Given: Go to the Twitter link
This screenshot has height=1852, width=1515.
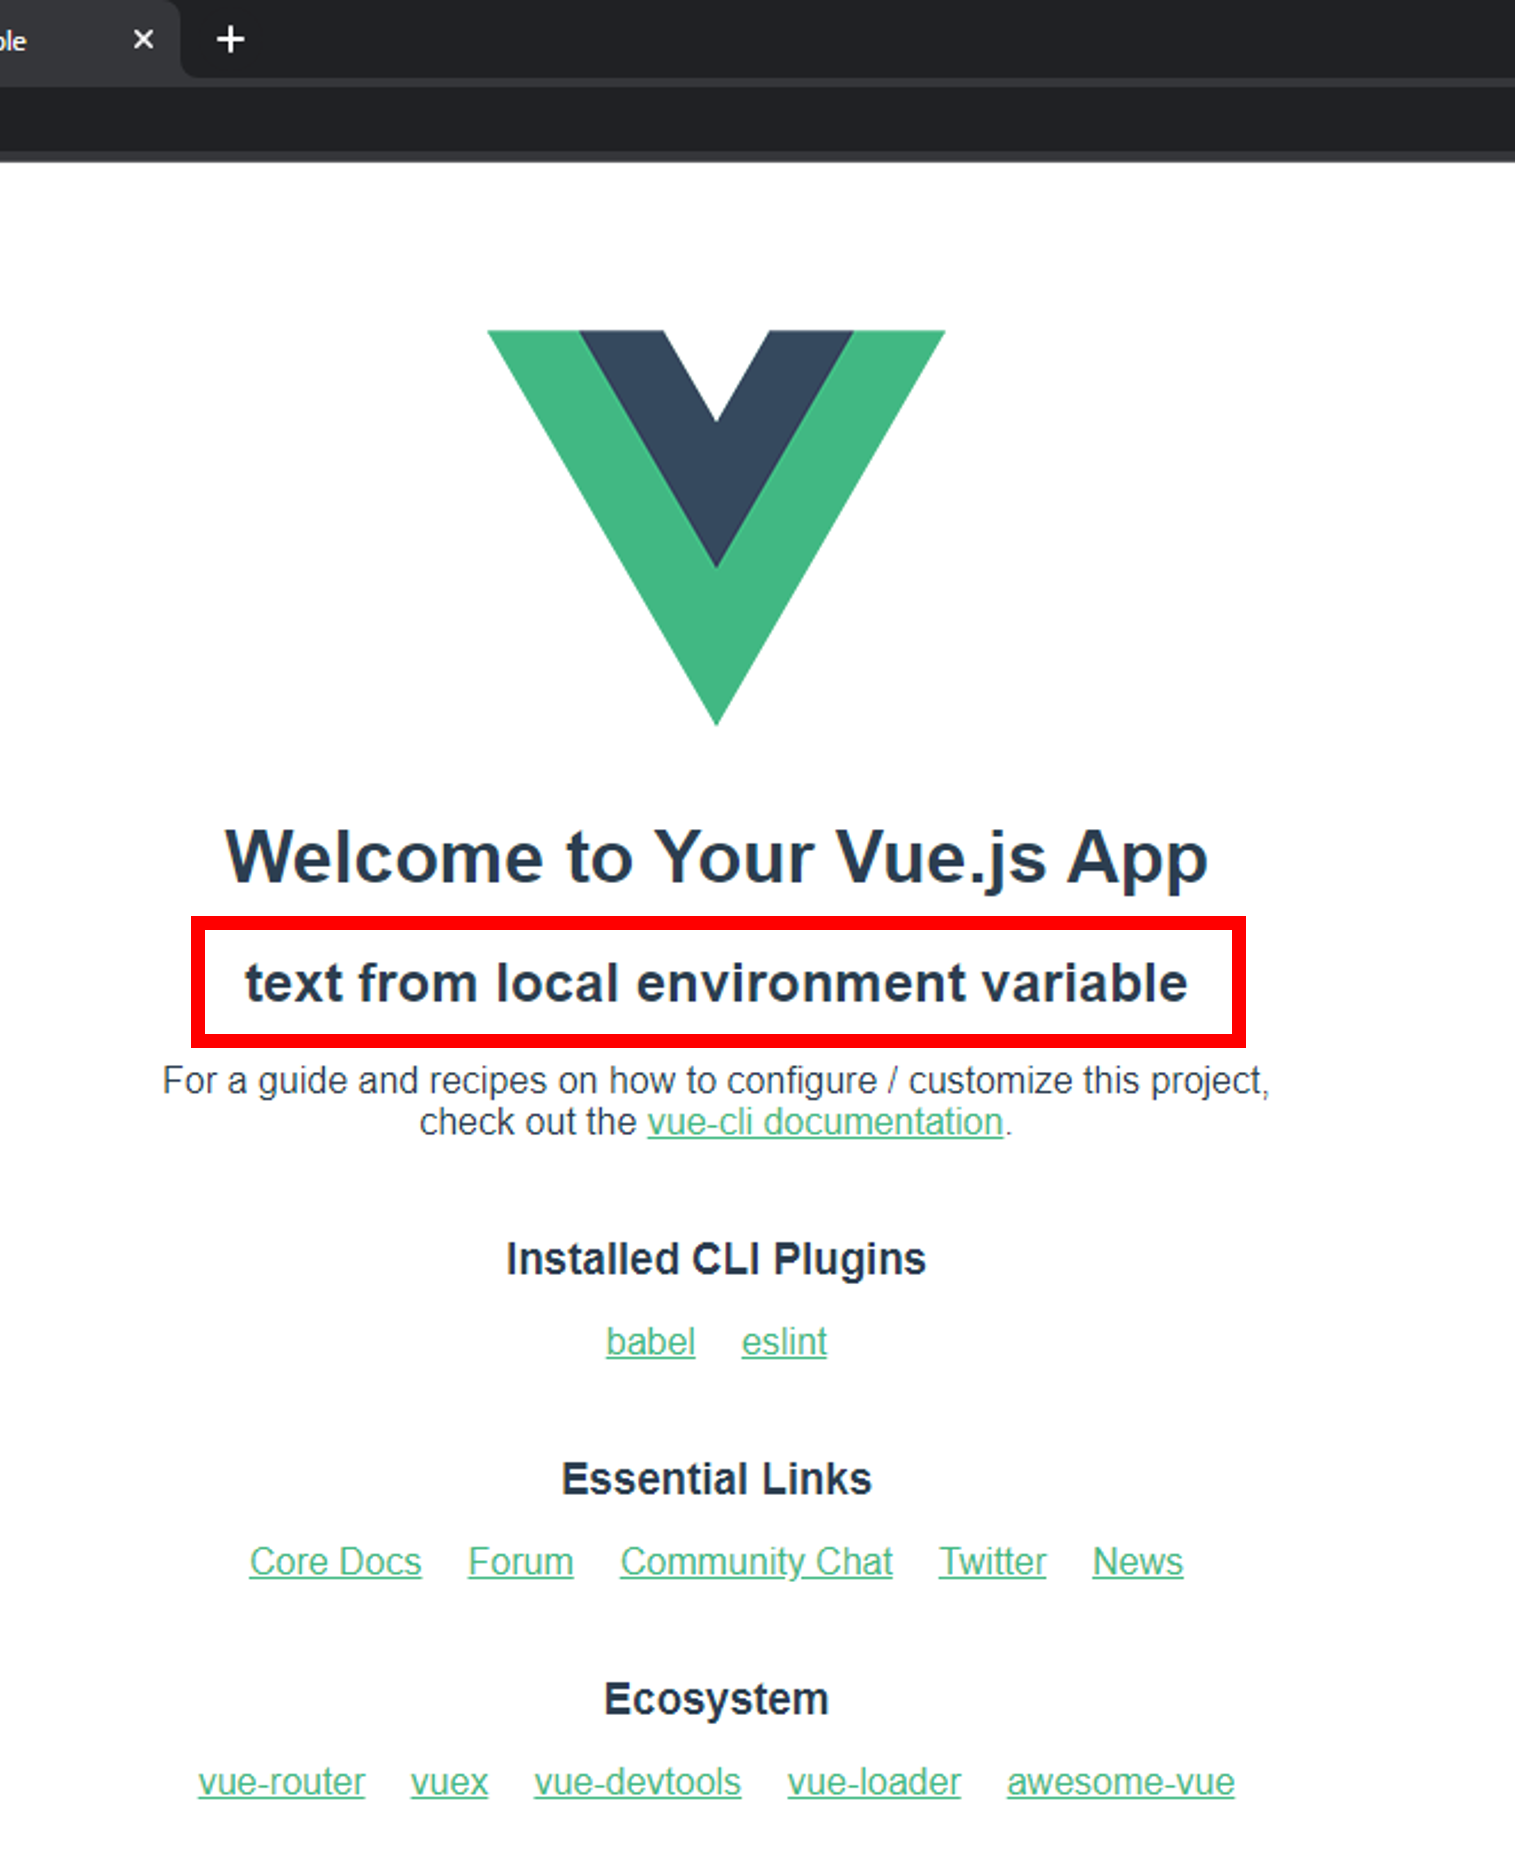Looking at the screenshot, I should tap(992, 1562).
